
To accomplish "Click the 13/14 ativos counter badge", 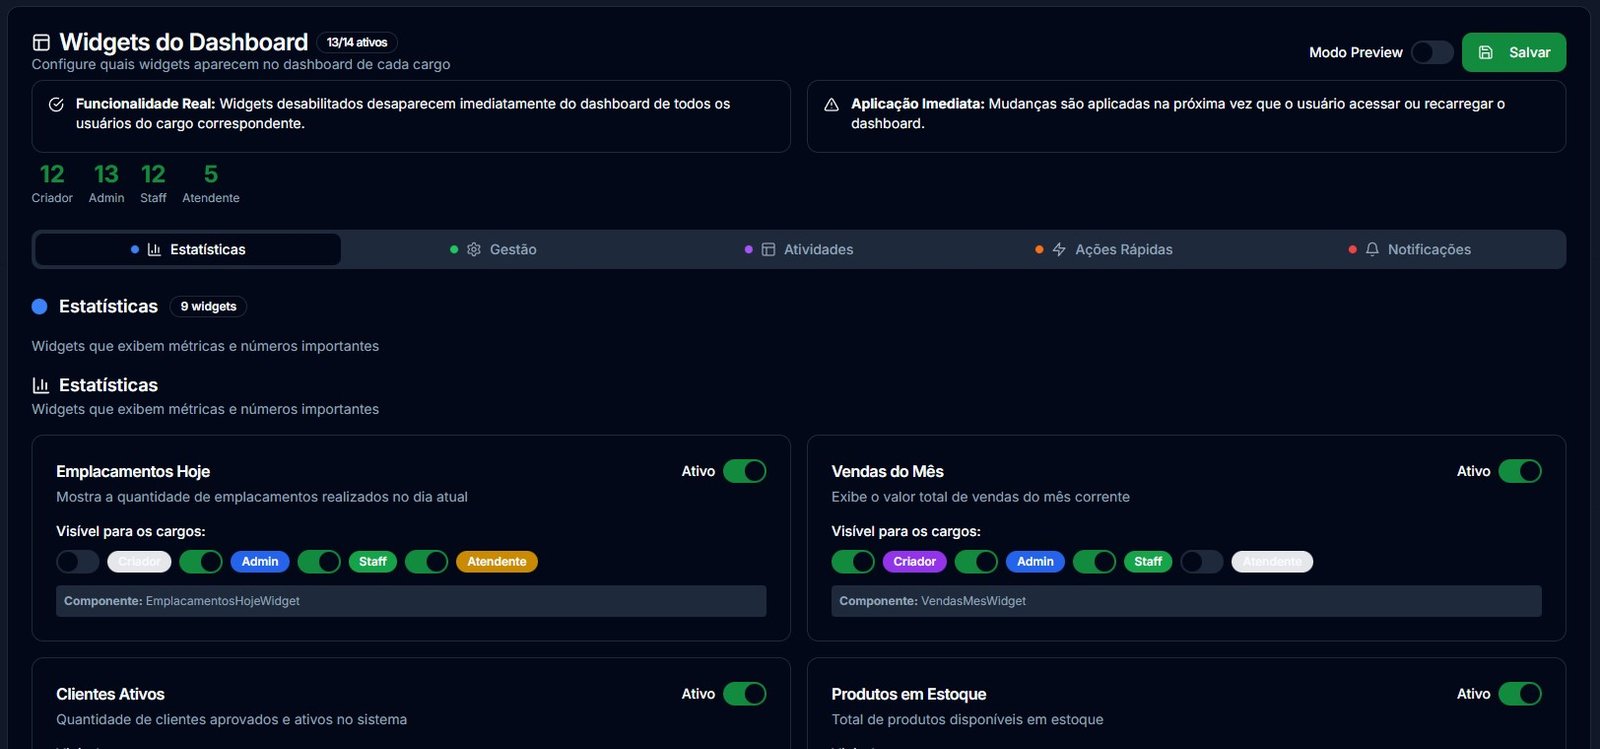I will tap(357, 42).
